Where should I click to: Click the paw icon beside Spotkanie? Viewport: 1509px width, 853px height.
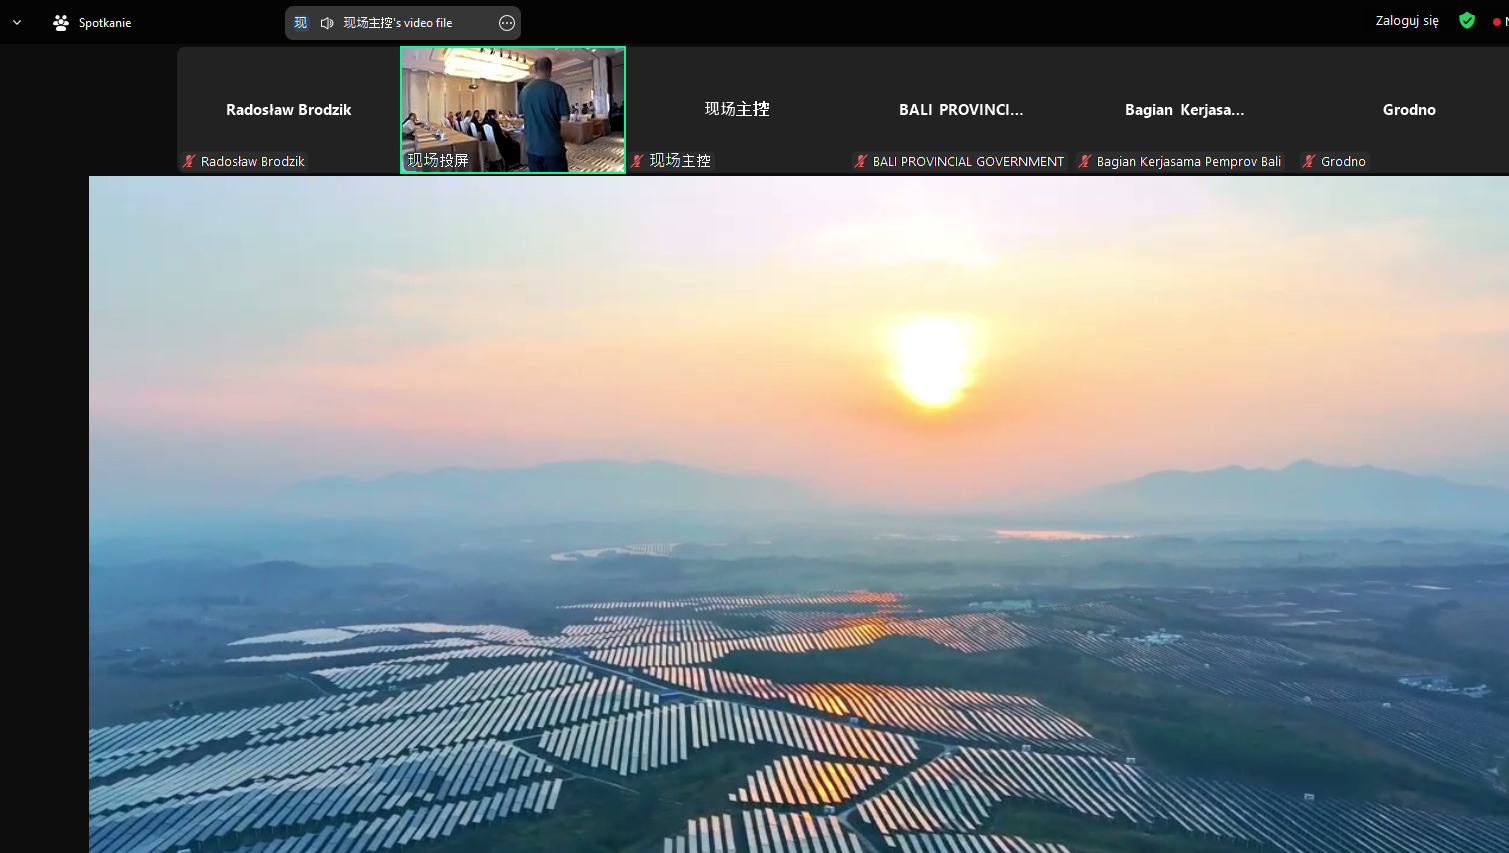[x=61, y=22]
